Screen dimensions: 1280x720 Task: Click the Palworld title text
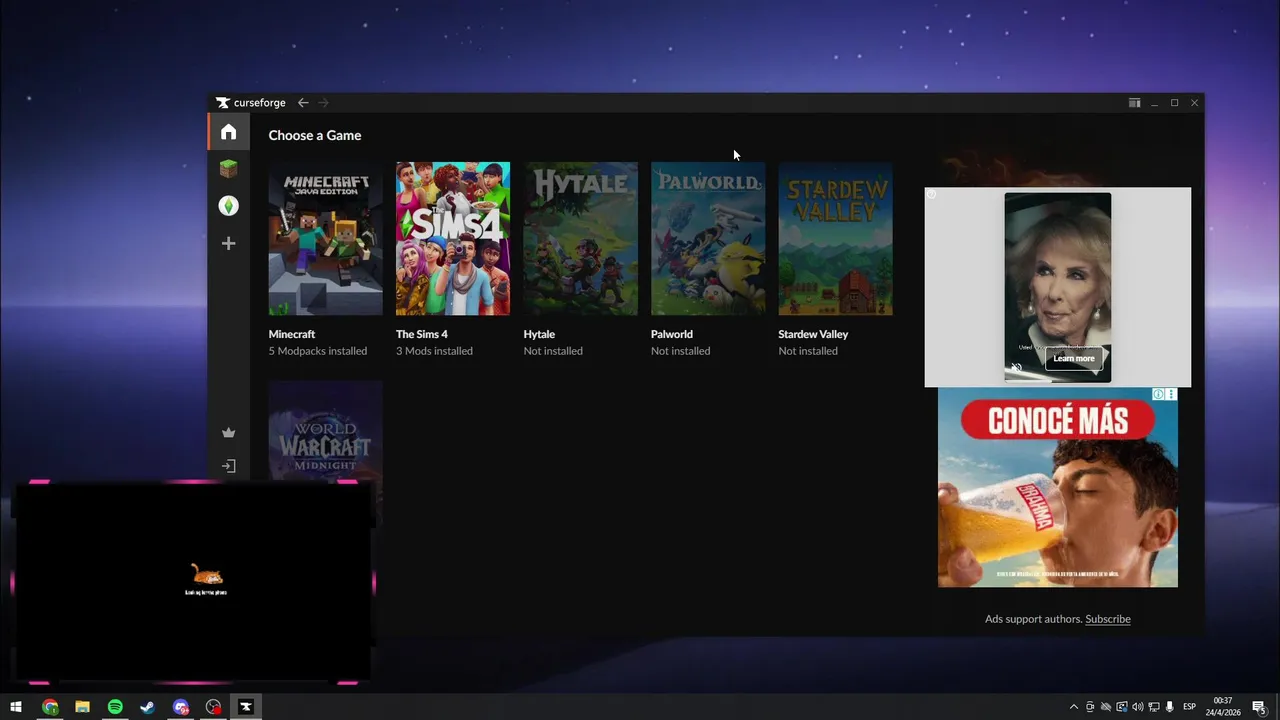672,334
